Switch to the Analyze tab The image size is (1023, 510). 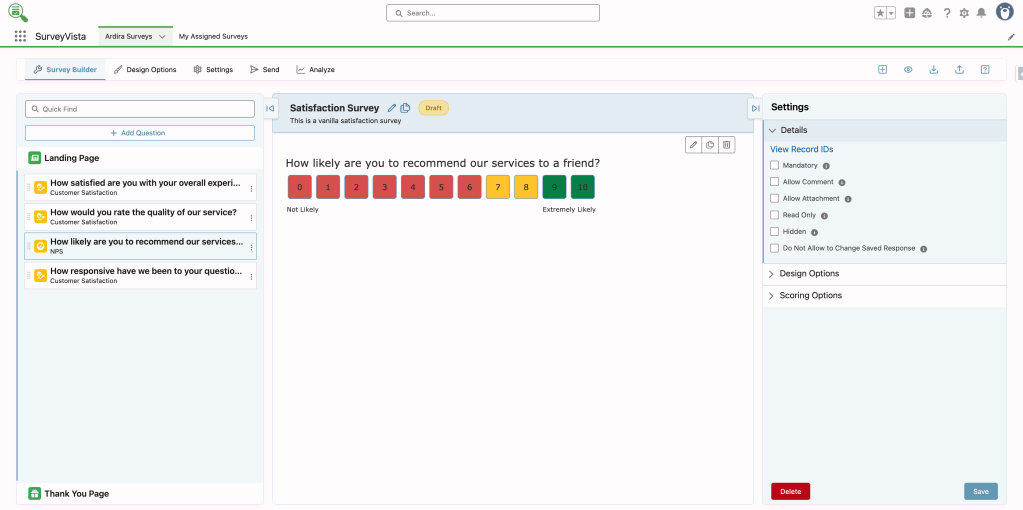pos(315,70)
